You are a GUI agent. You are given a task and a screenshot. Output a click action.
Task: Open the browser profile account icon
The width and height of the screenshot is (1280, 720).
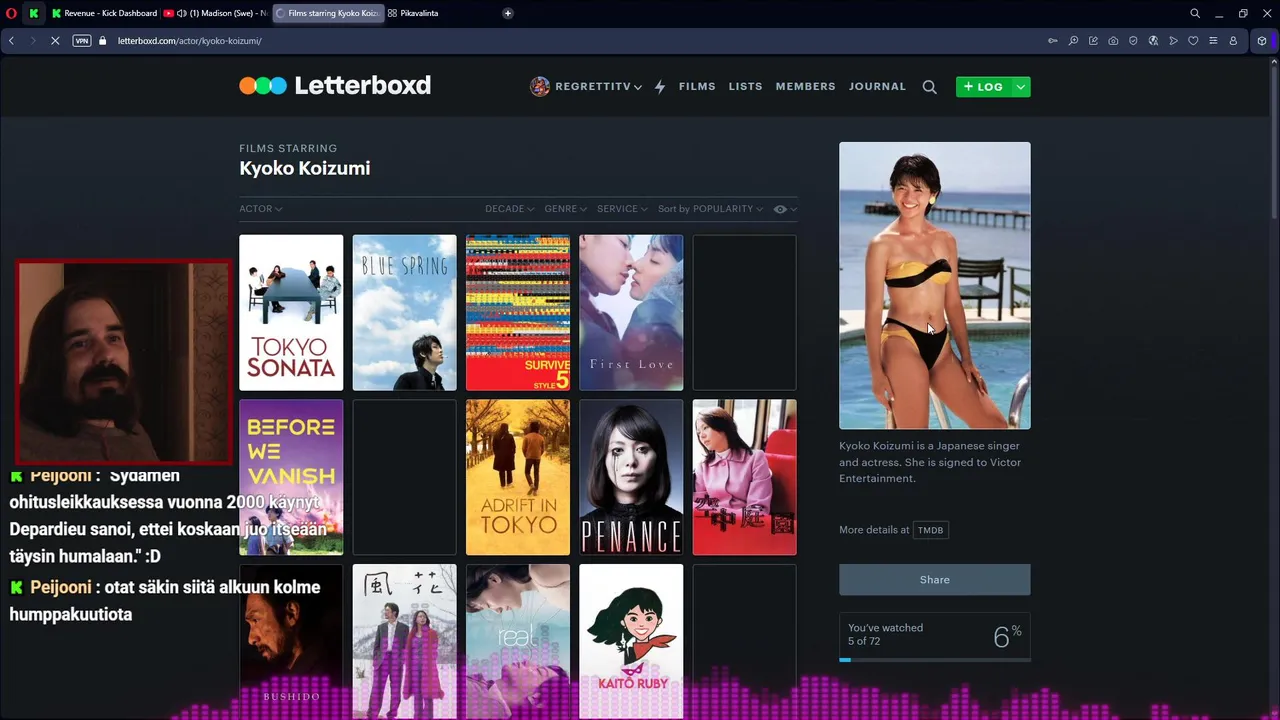click(x=1233, y=41)
